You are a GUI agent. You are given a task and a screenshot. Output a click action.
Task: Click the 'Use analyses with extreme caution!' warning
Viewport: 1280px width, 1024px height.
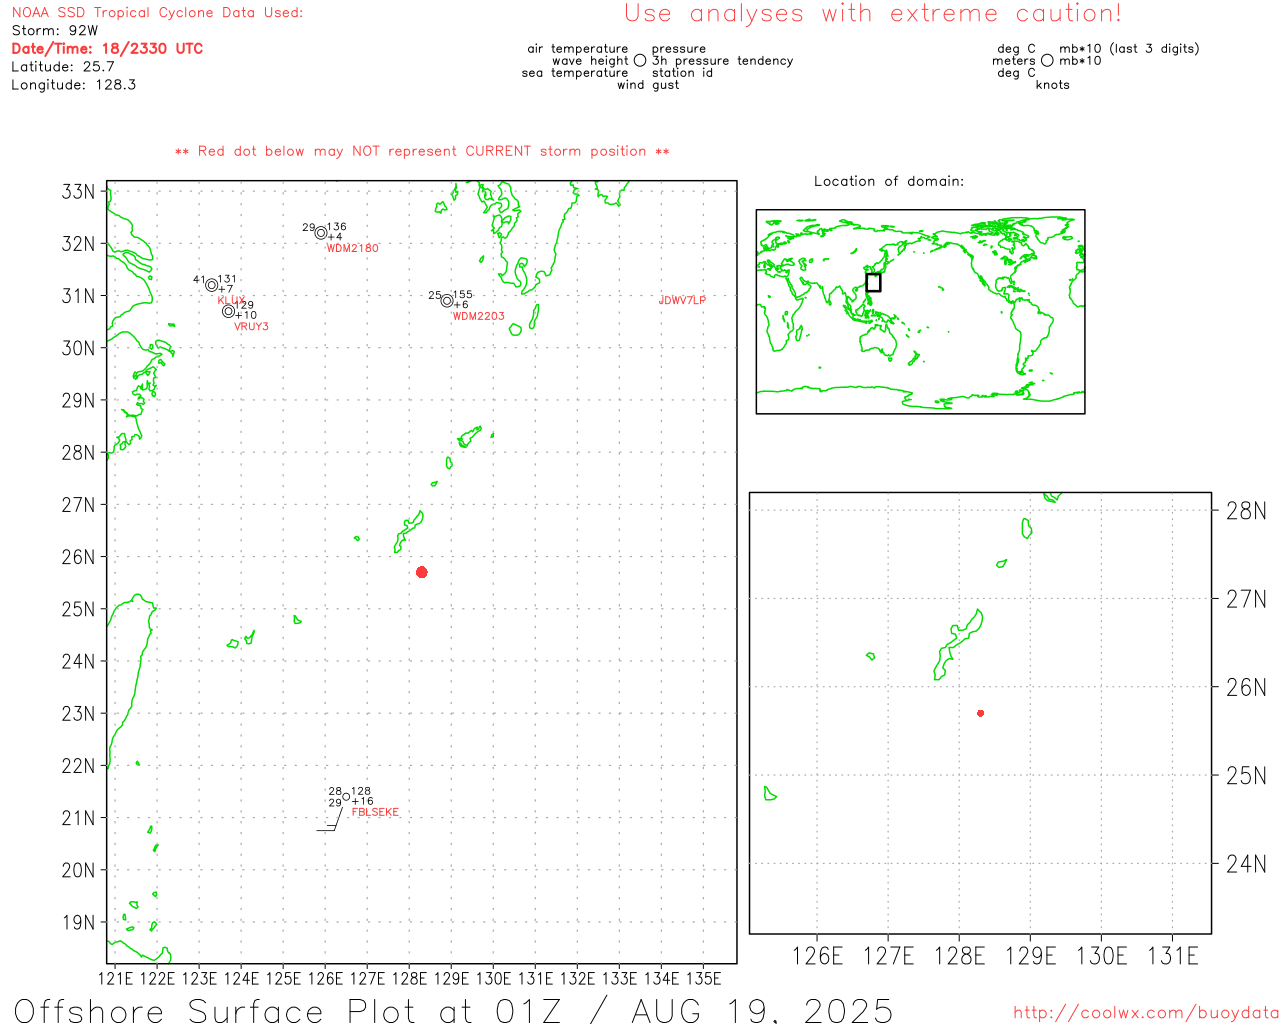[x=873, y=14]
